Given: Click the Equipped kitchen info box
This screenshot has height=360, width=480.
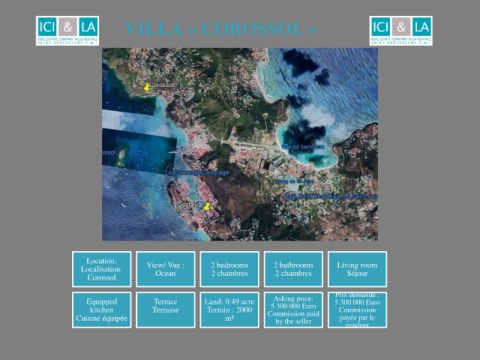Looking at the screenshot, I should [101, 310].
